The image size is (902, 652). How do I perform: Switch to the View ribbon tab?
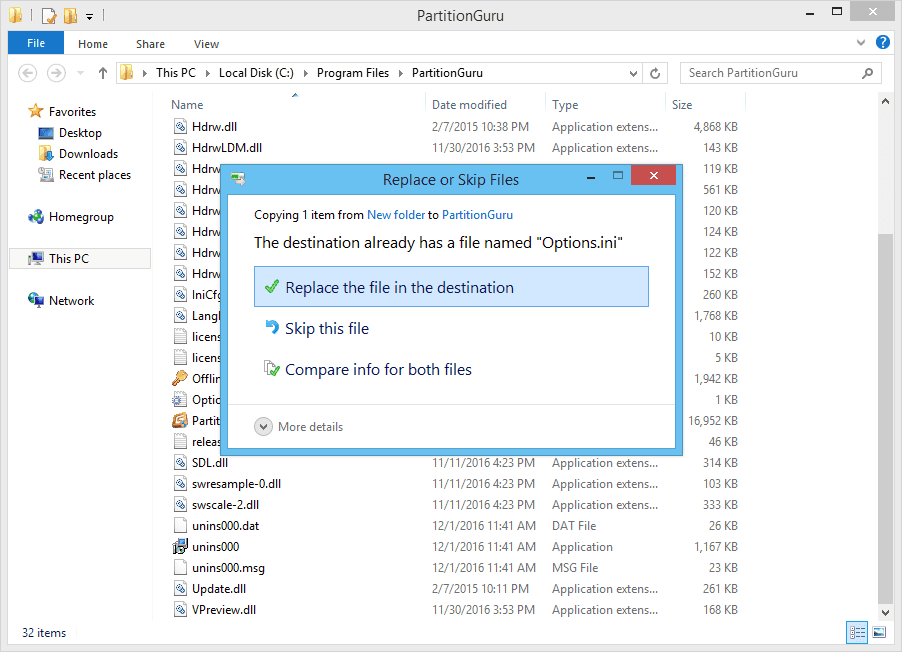206,44
